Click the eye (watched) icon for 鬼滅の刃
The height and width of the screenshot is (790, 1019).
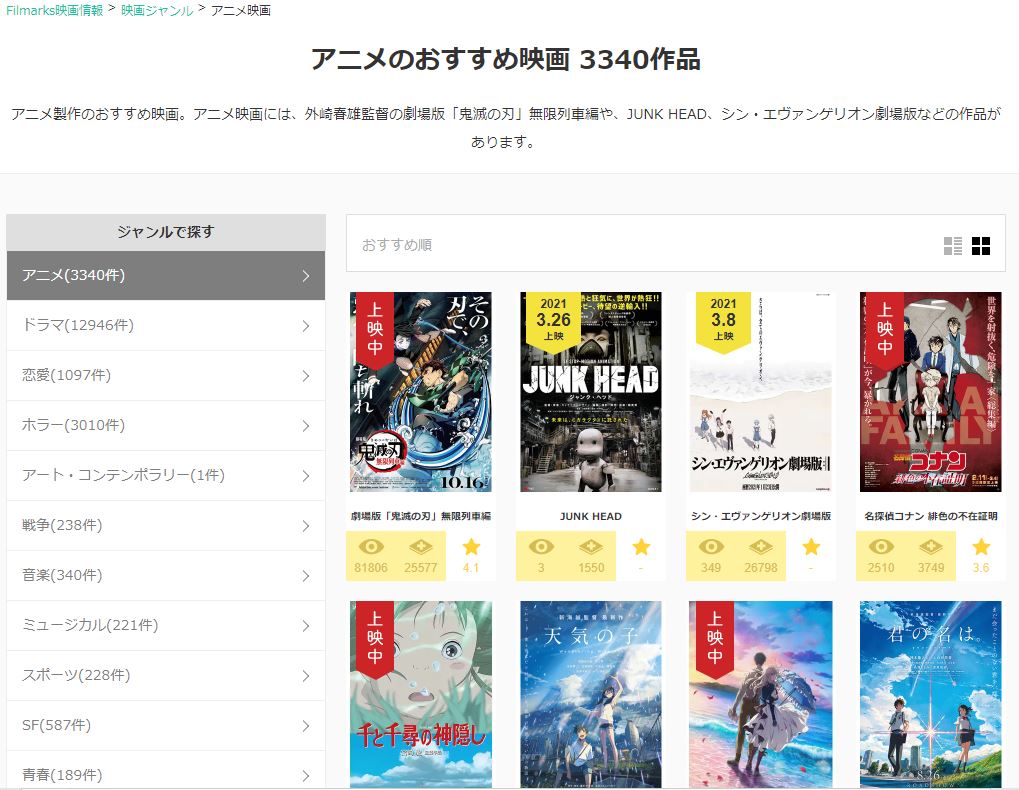(371, 547)
